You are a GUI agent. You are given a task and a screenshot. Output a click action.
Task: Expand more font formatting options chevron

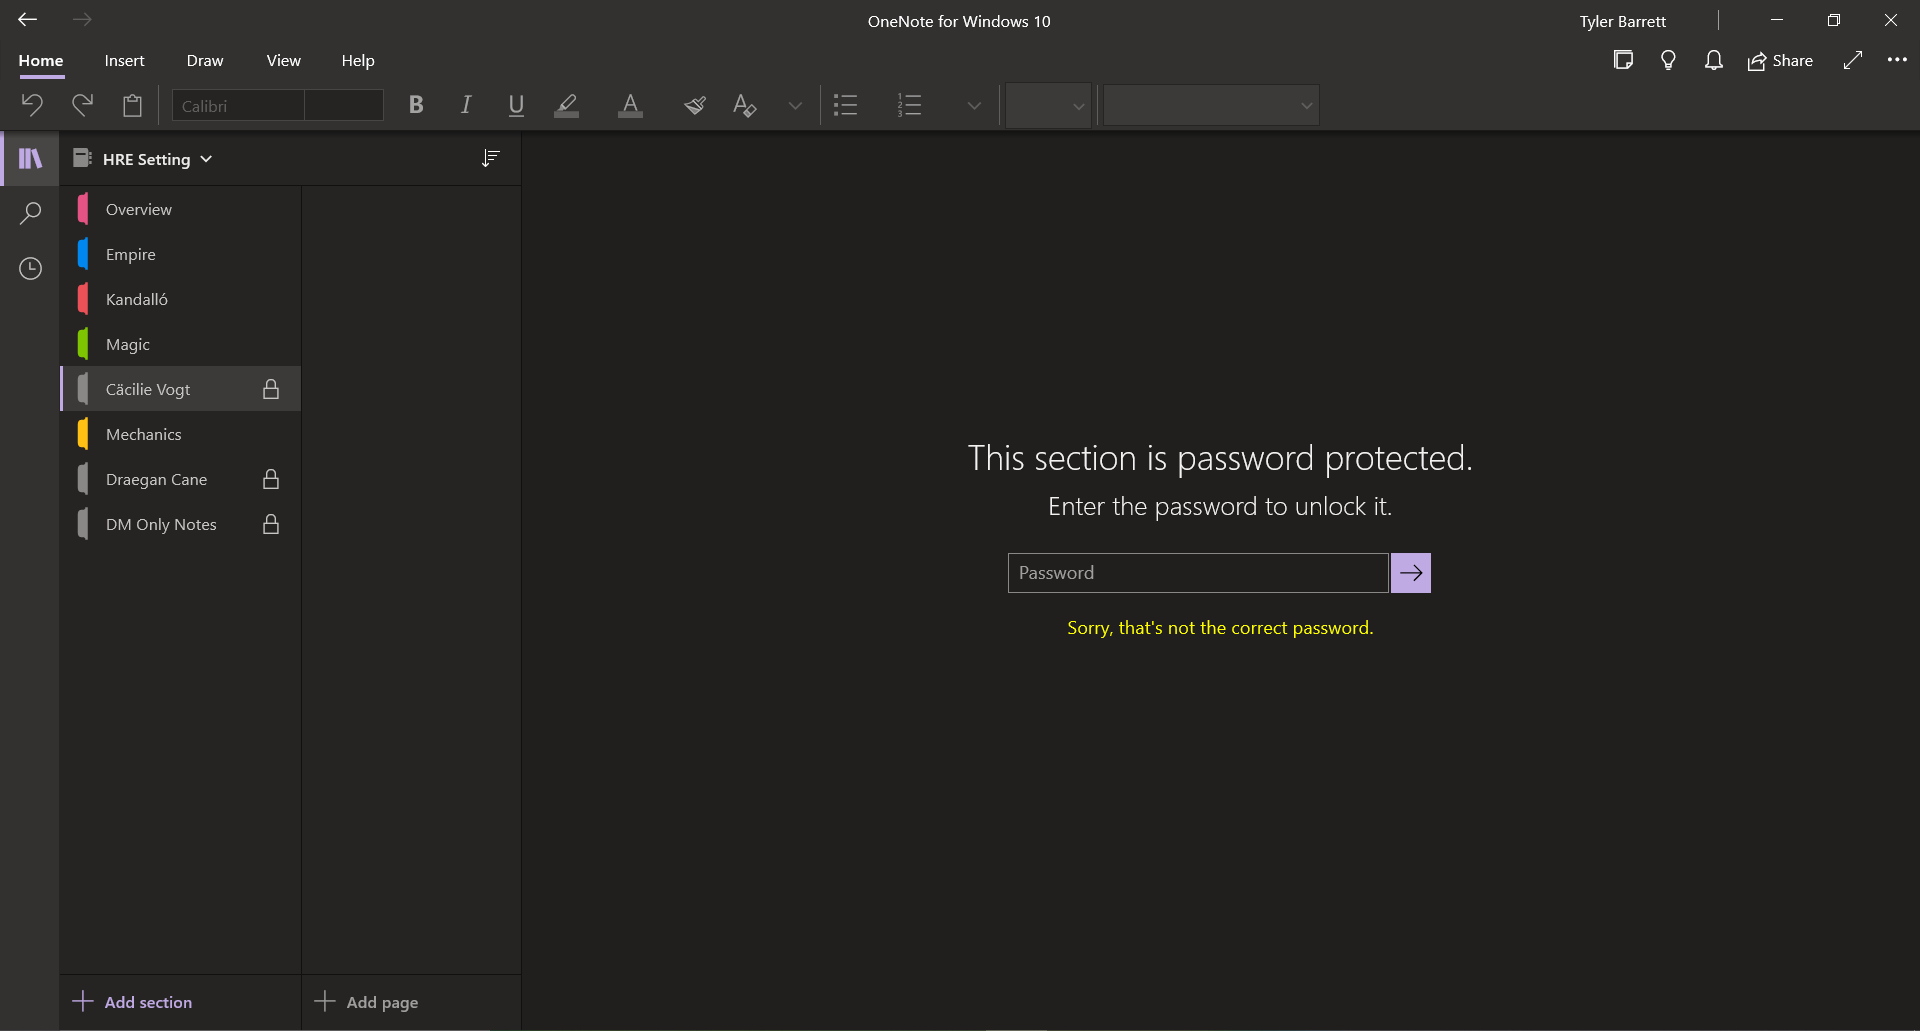click(795, 105)
